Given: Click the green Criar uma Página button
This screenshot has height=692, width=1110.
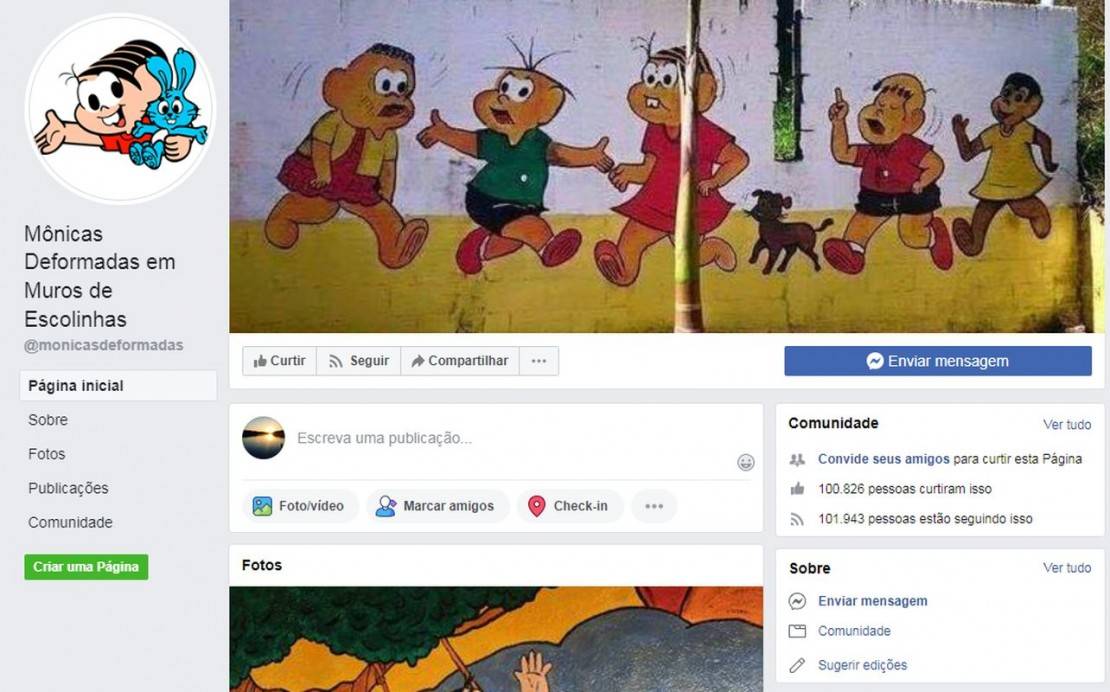Looking at the screenshot, I should [86, 567].
